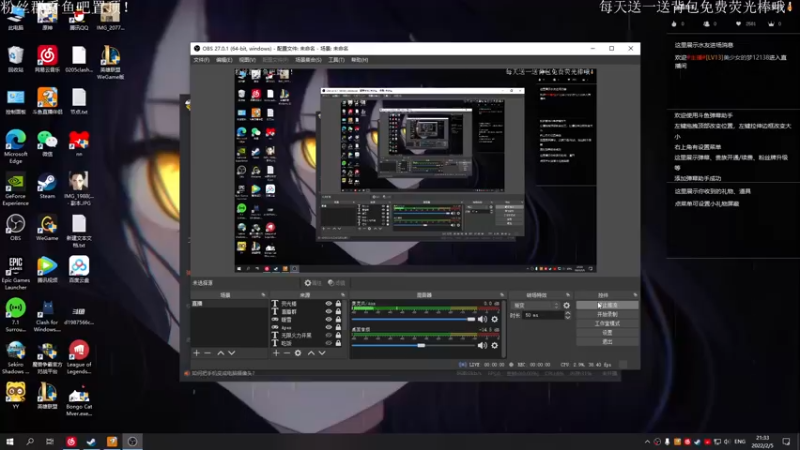Image resolution: width=800 pixels, height=450 pixels.
Task: Select the Apex source row
Action: [x=307, y=327]
